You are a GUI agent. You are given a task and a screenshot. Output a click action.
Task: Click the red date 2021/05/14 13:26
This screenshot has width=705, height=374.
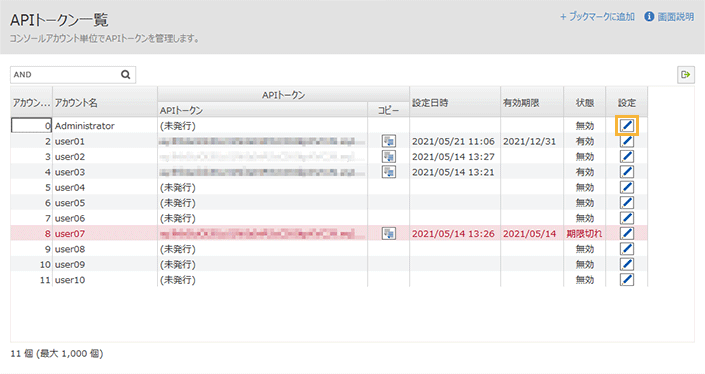pos(453,233)
